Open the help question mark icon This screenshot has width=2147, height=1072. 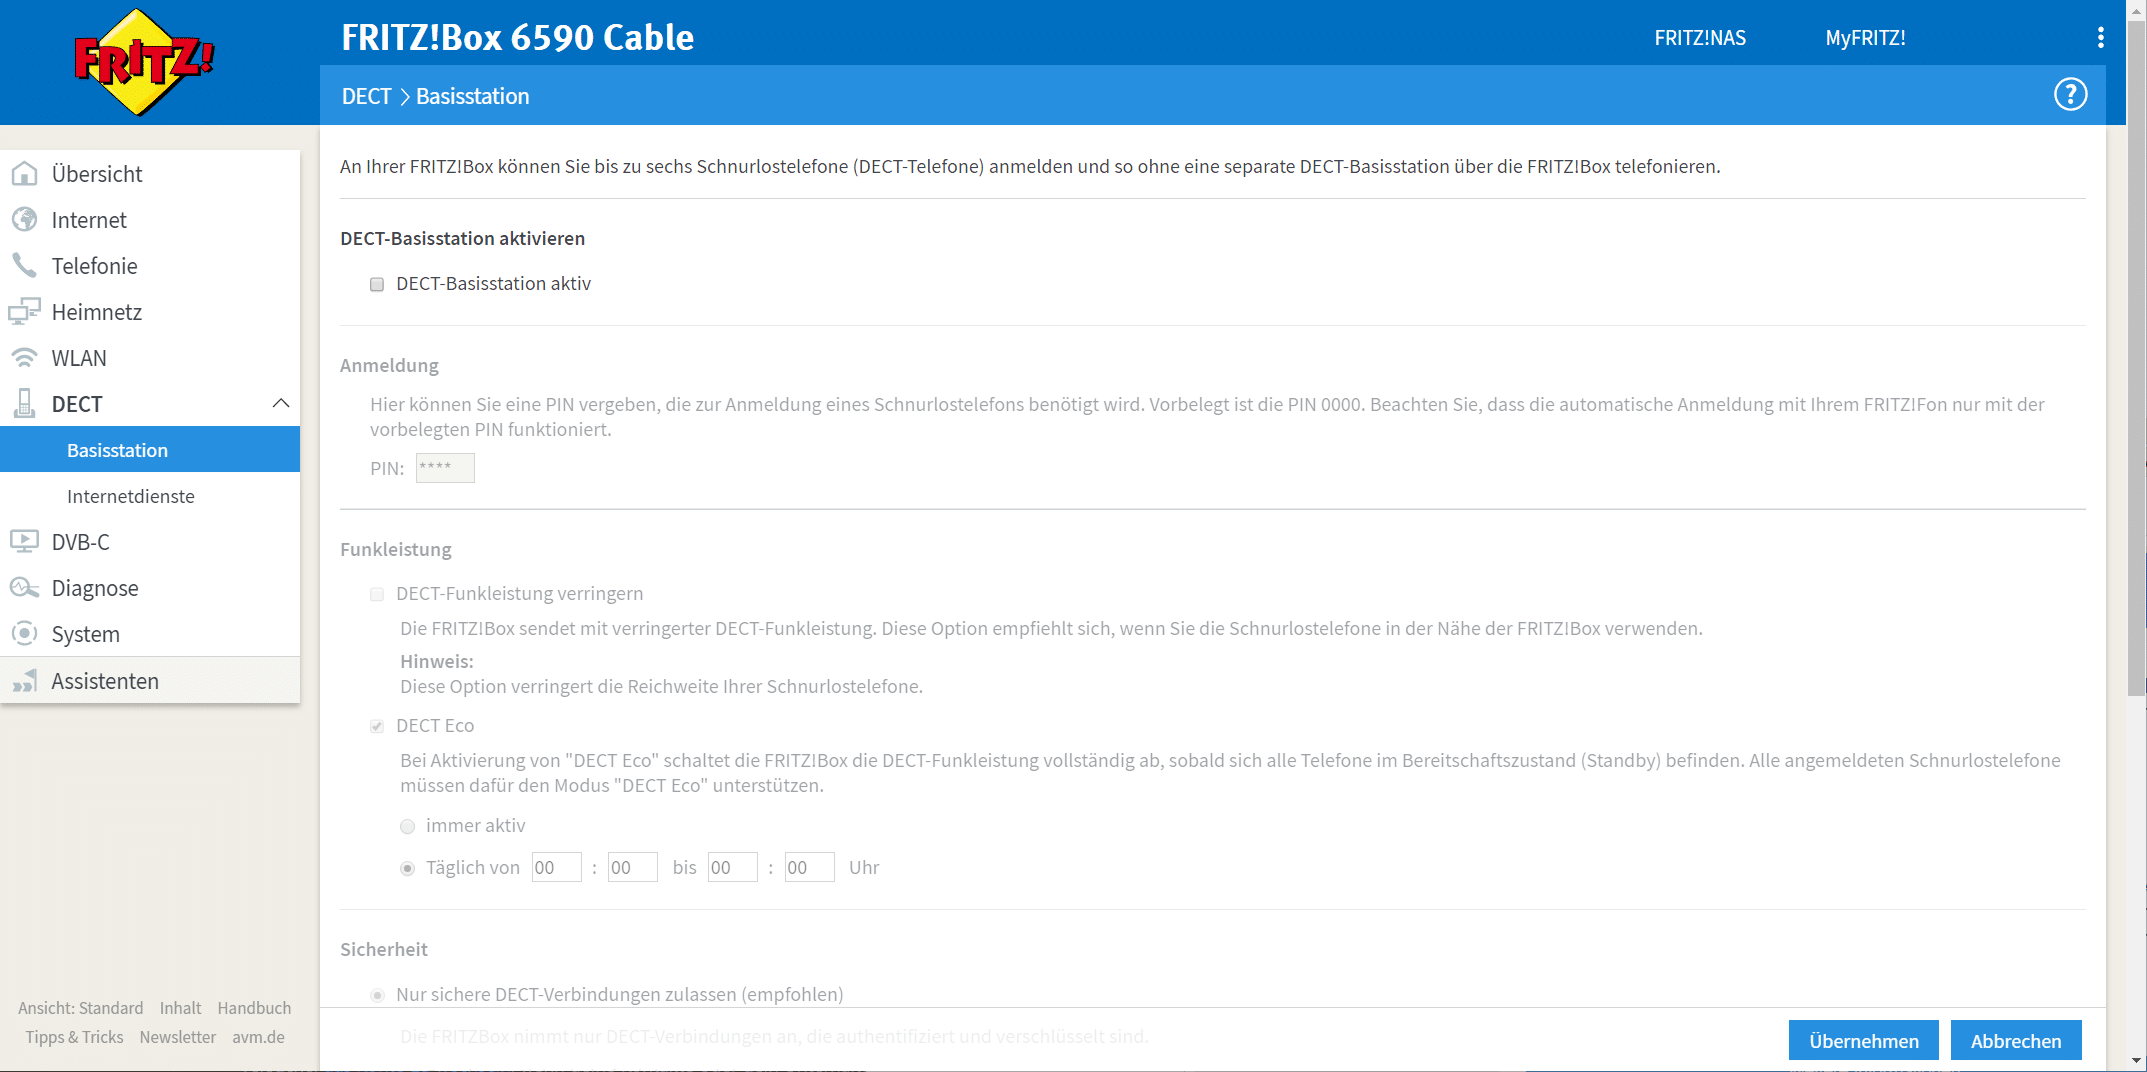2070,95
